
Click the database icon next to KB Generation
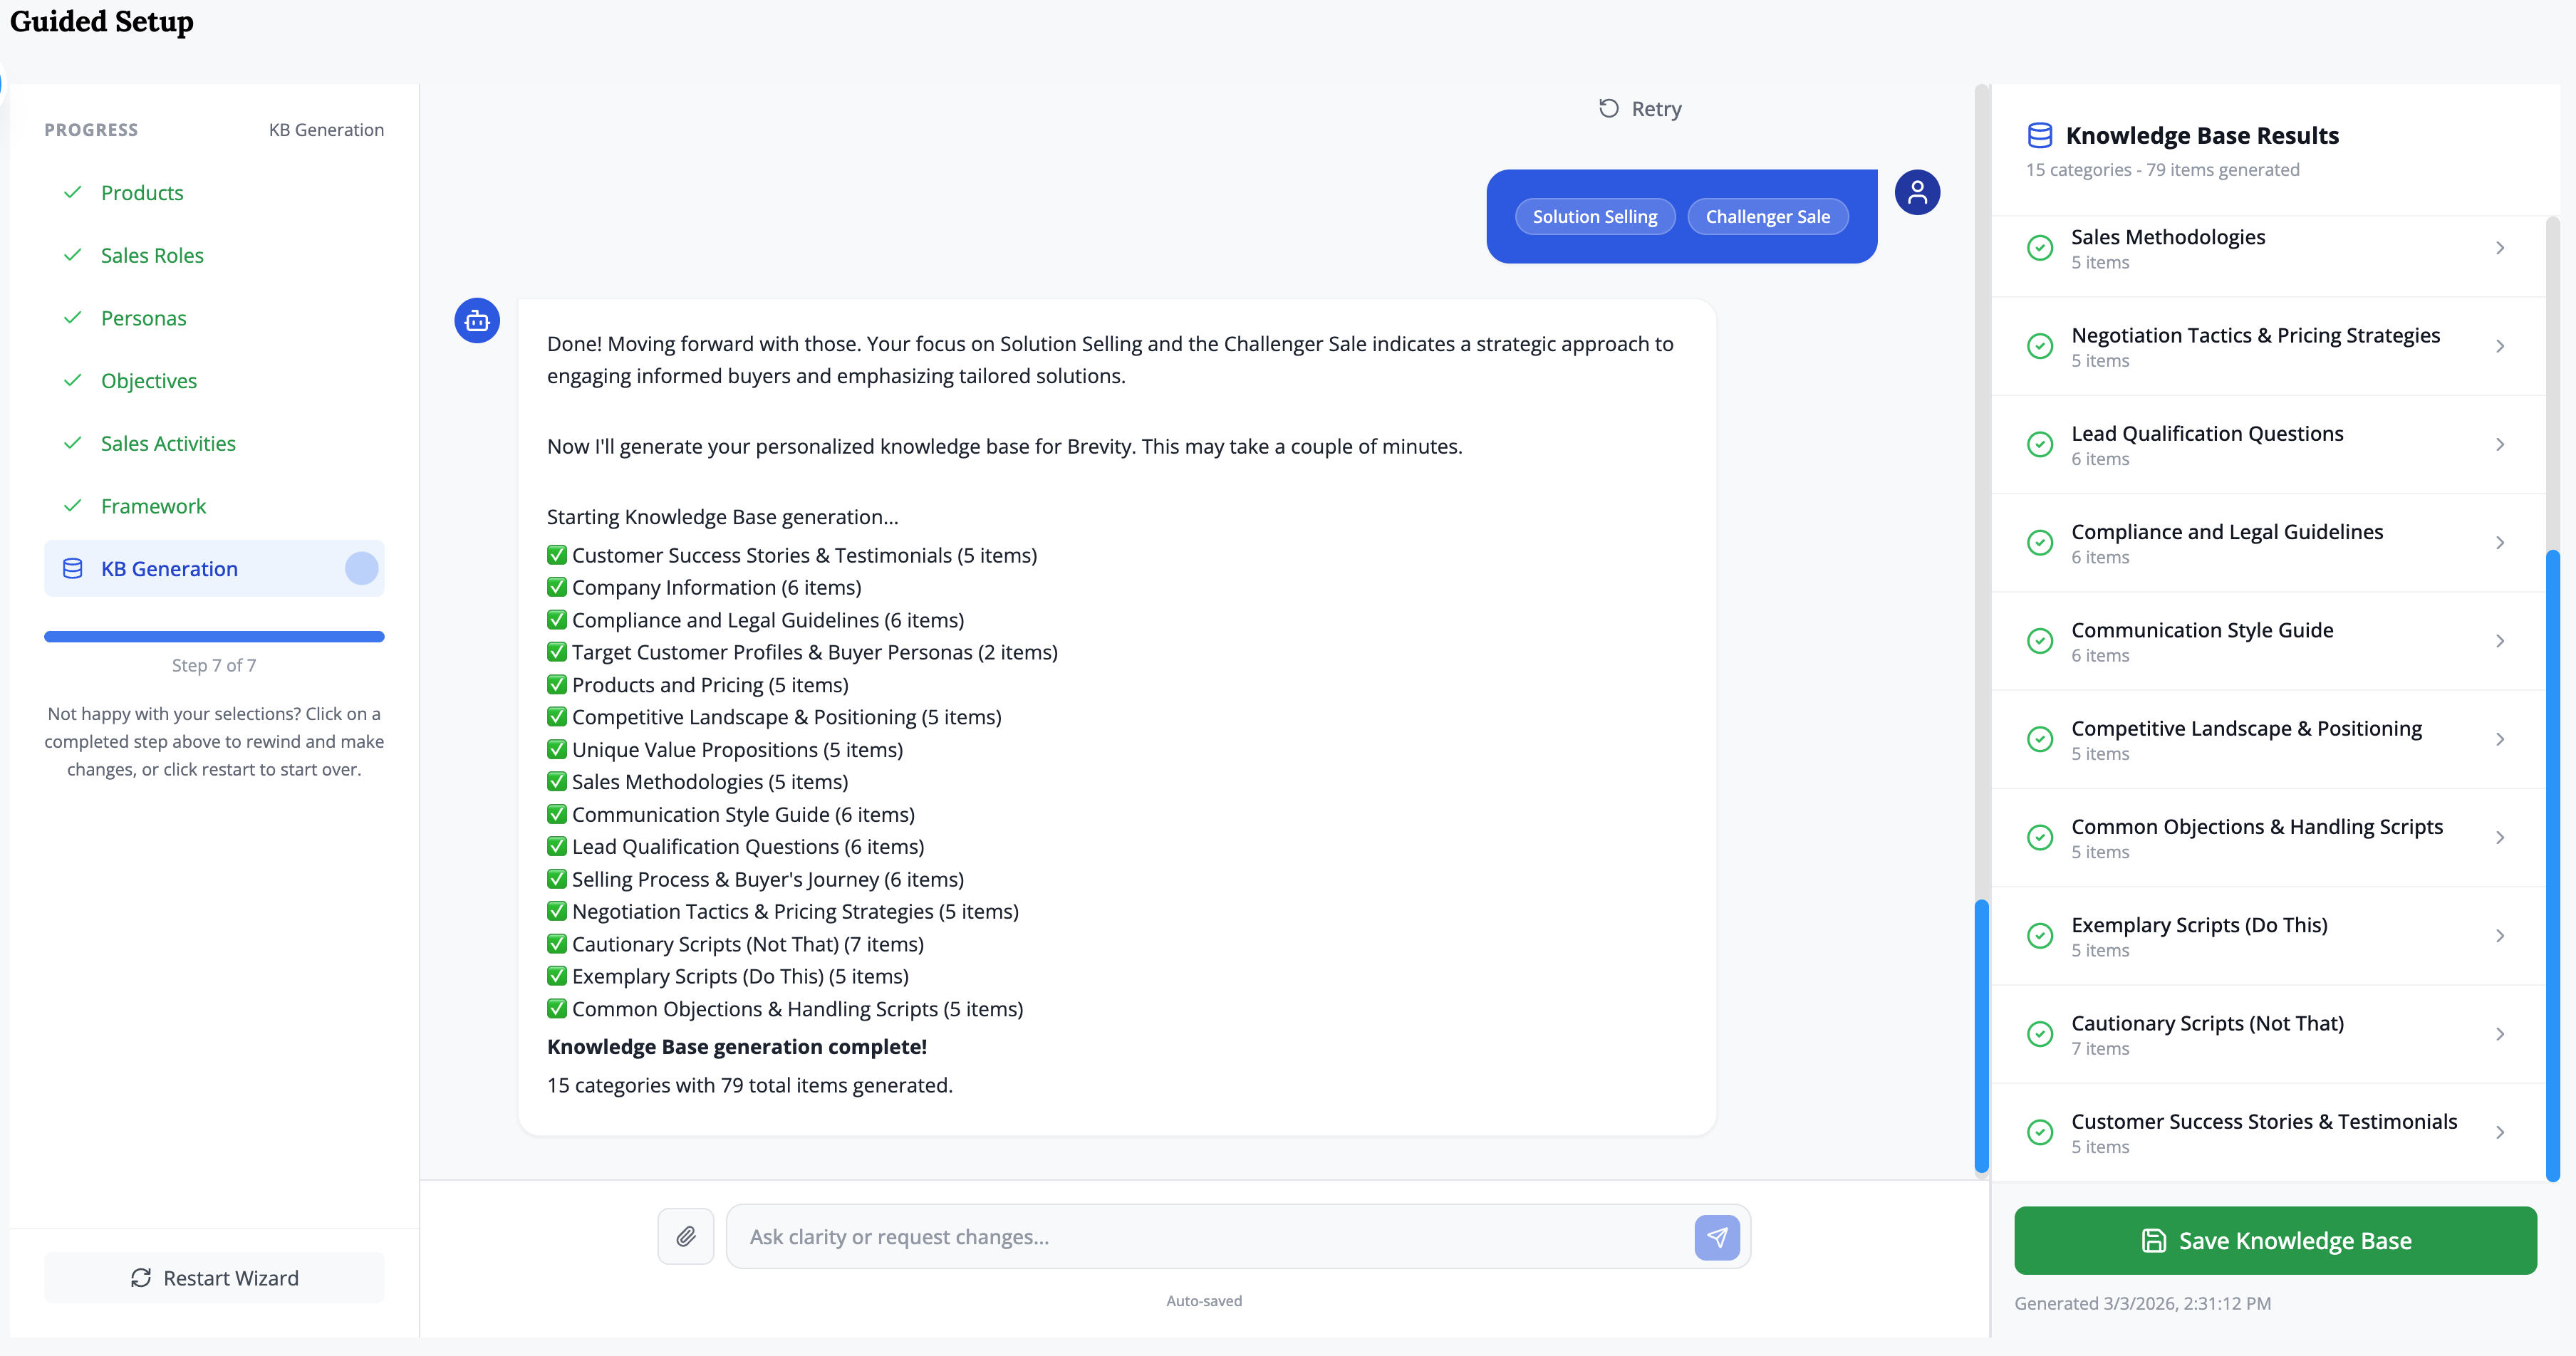(73, 569)
